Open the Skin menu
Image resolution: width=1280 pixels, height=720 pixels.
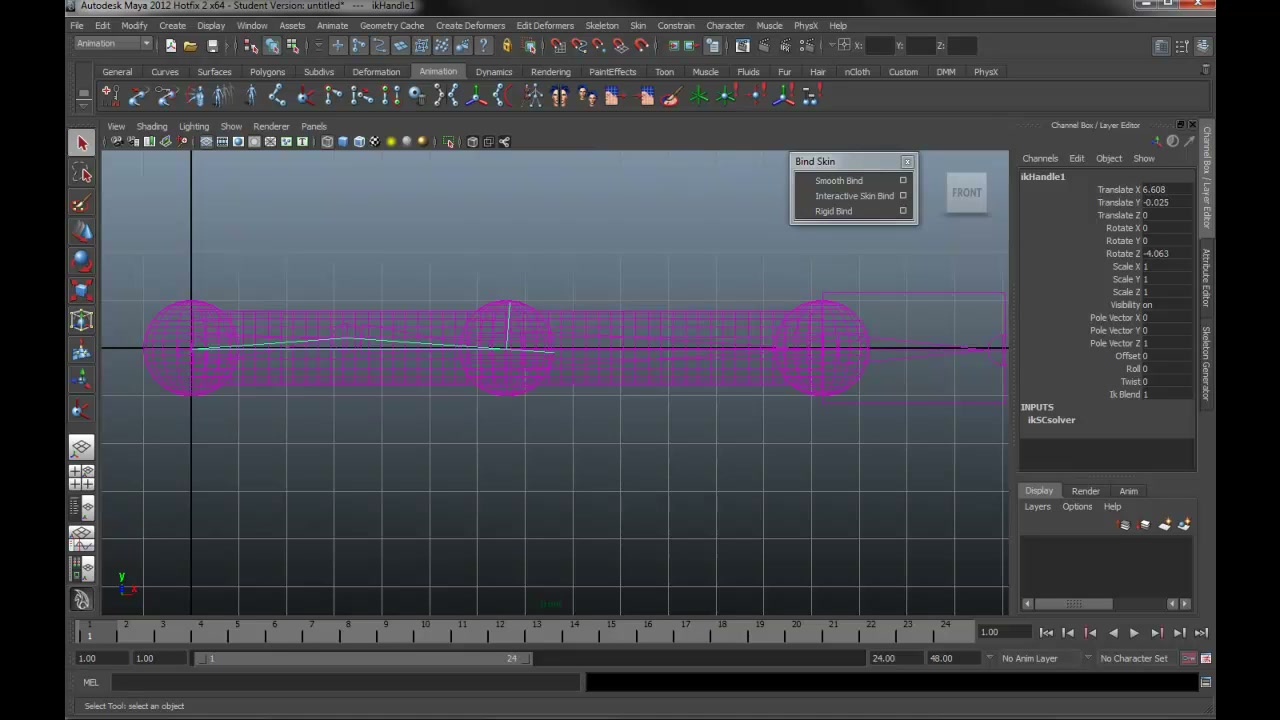pyautogui.click(x=638, y=25)
